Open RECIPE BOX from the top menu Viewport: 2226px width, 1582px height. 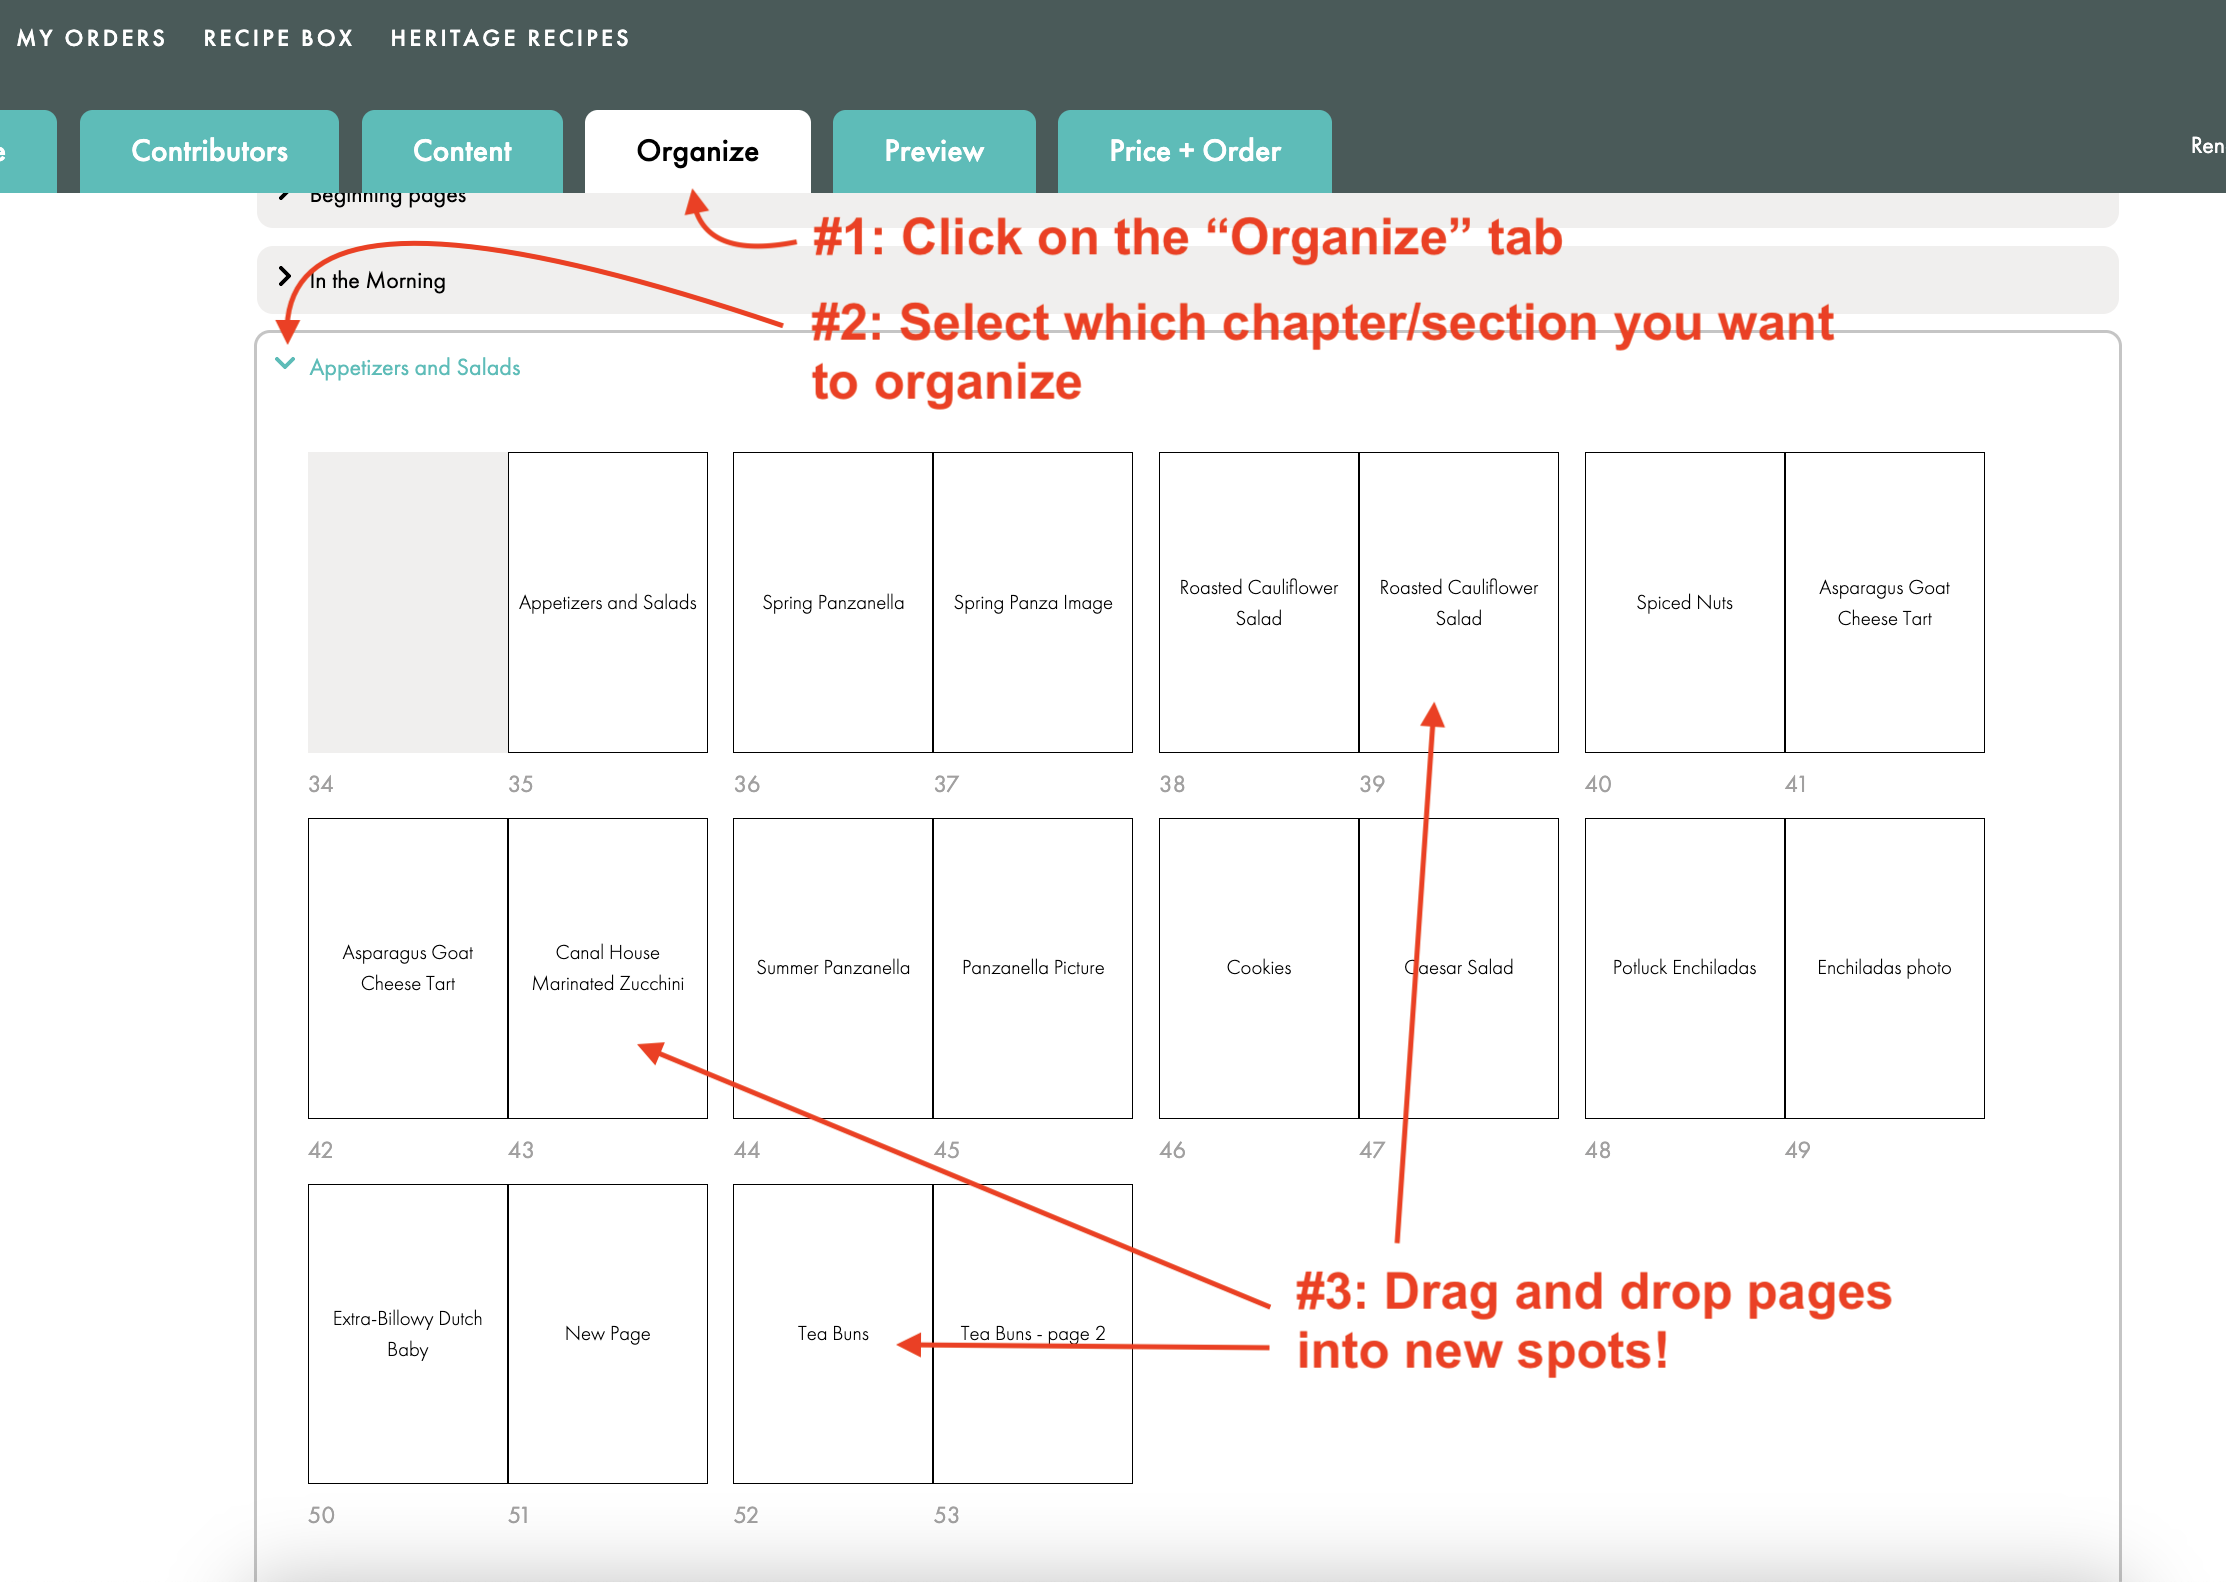tap(278, 38)
